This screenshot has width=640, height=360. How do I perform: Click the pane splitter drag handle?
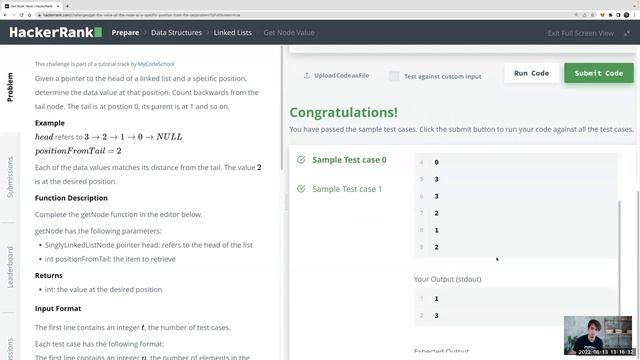pyautogui.click(x=286, y=202)
